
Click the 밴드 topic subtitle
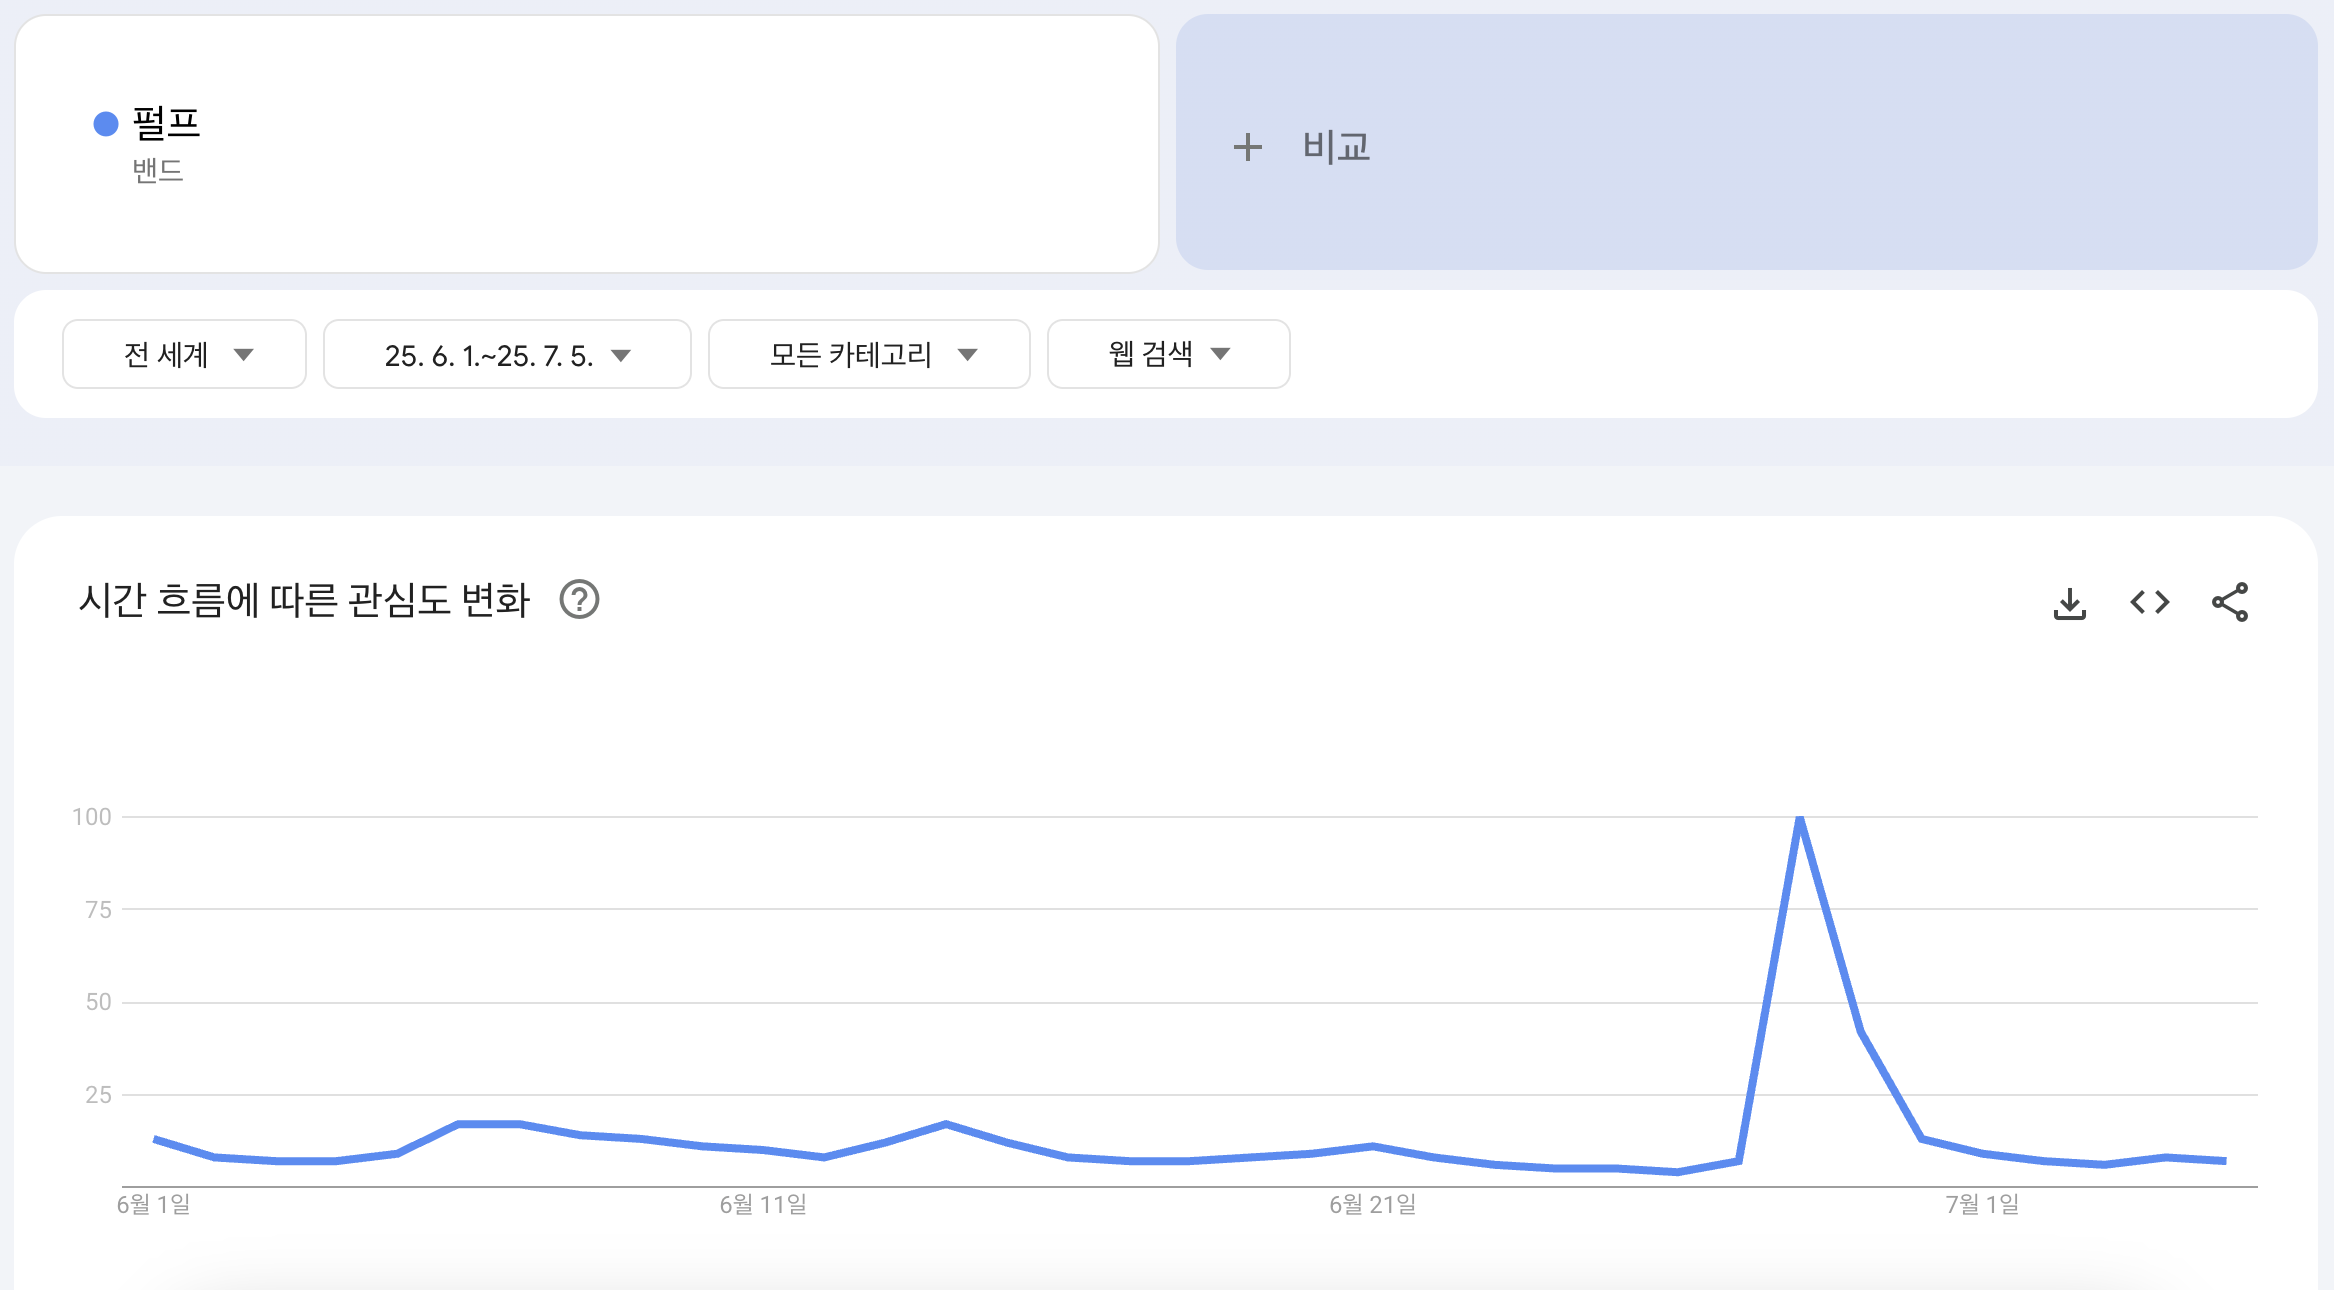point(158,171)
